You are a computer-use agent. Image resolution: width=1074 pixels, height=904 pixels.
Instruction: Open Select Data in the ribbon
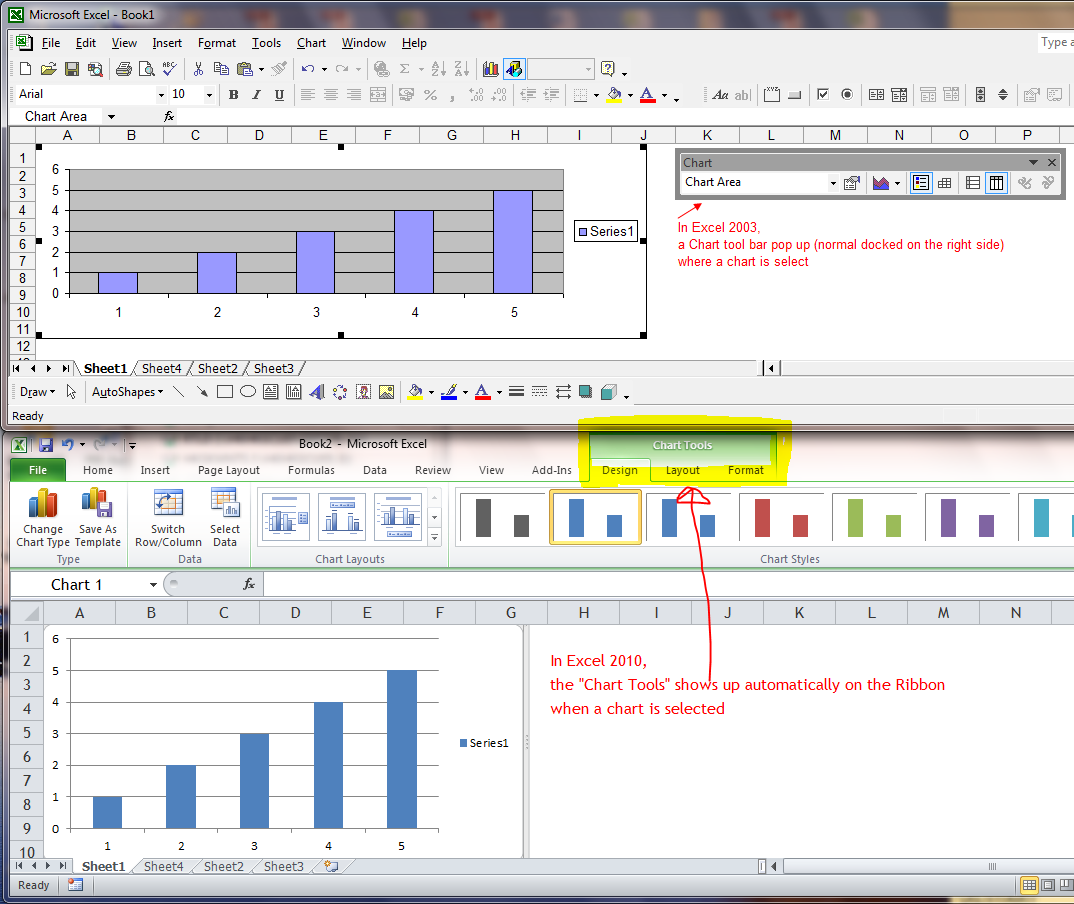point(225,518)
